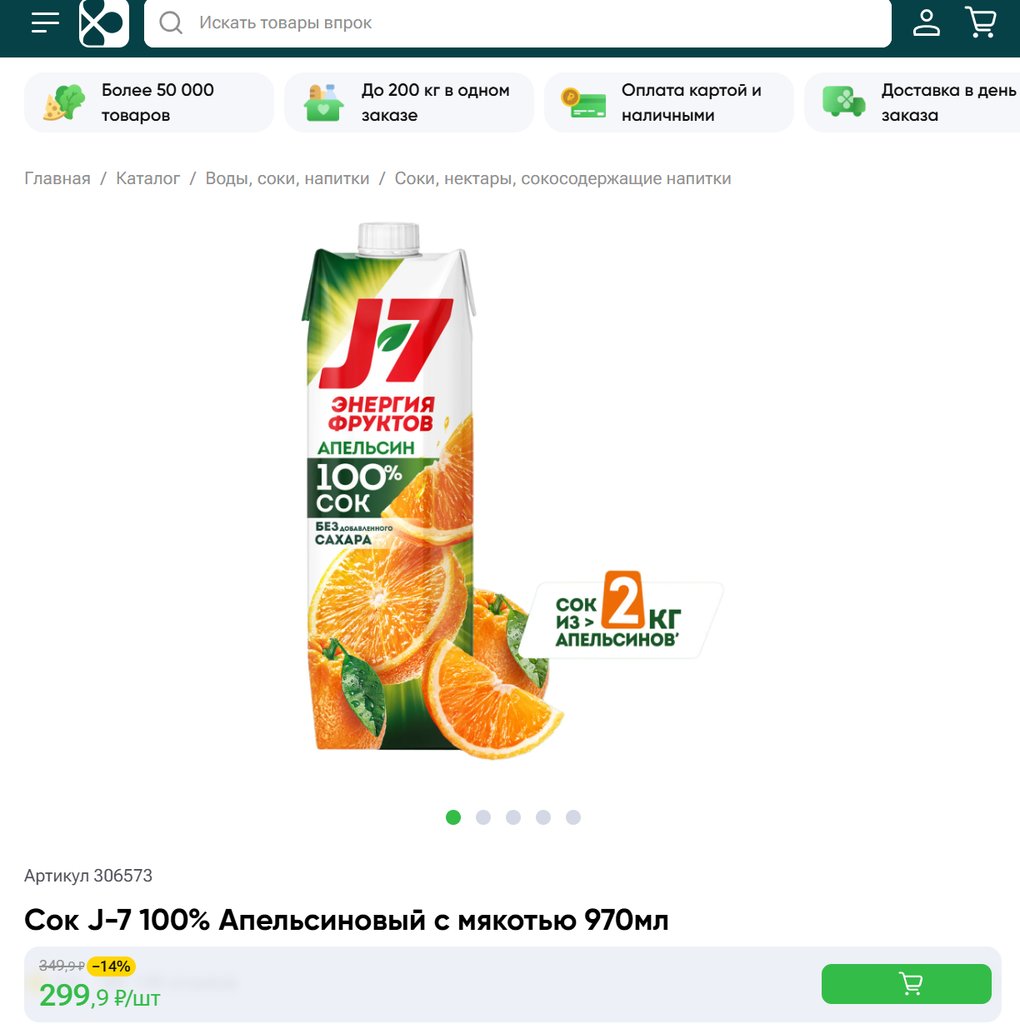Click the delivery truck icon
Viewport: 1020px width, 1024px height.
[844, 102]
